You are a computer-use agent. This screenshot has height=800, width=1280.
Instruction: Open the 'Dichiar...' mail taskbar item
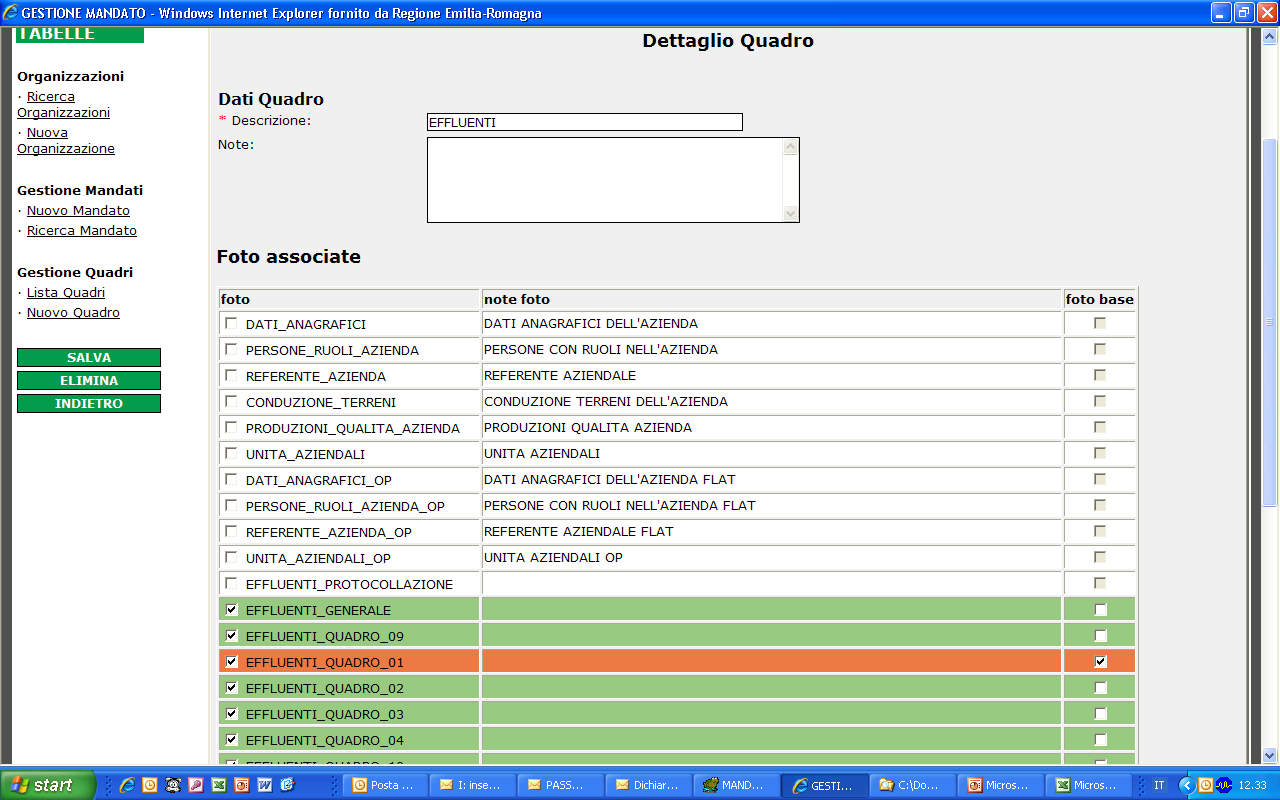point(649,785)
